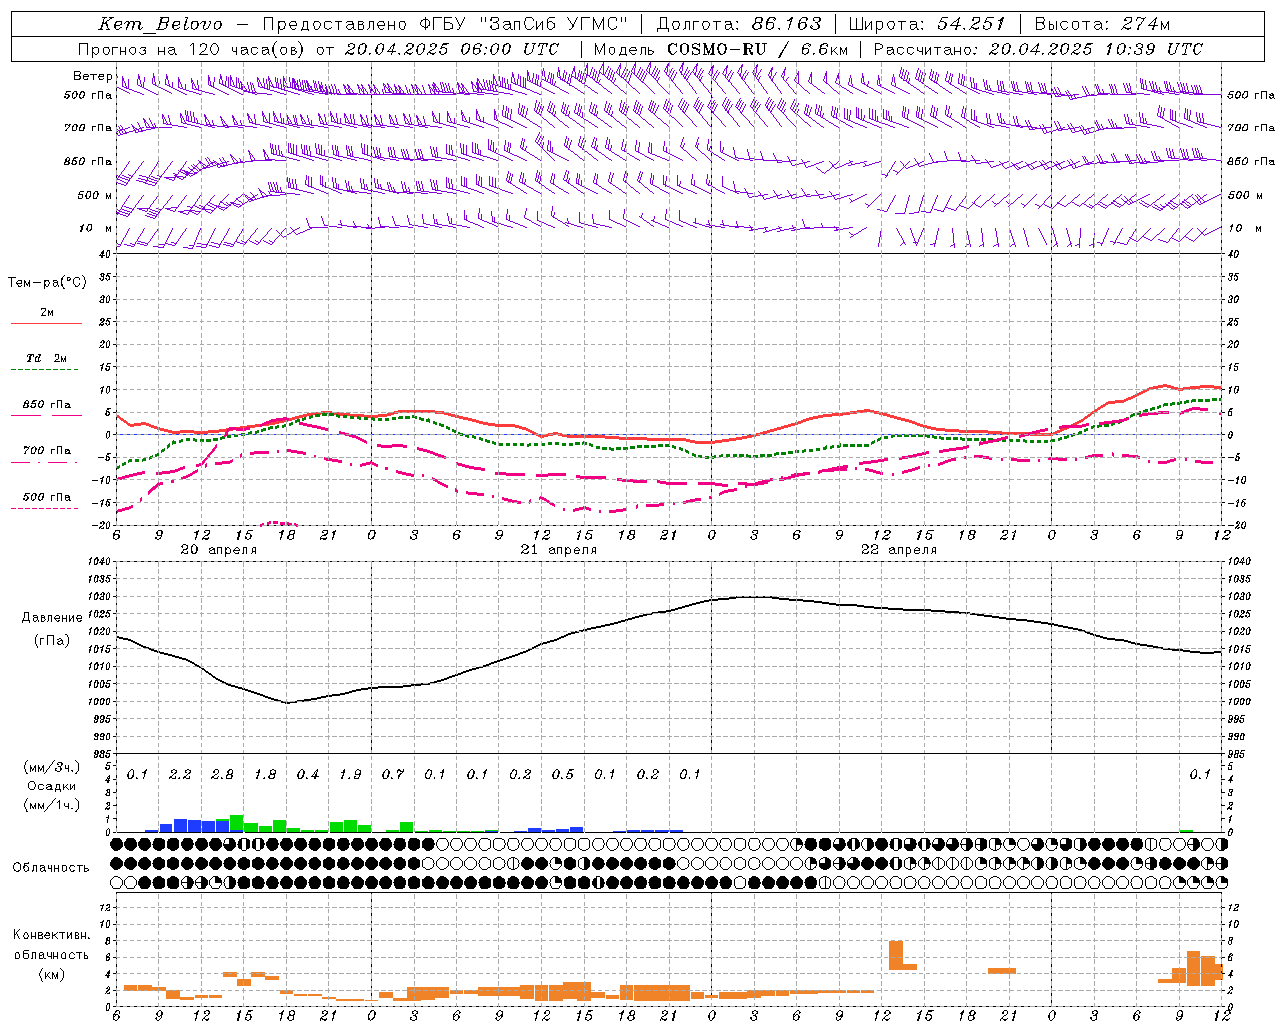The width and height of the screenshot is (1280, 1024).
Task: Click the red "2м" temperature legend line
Action: click(46, 324)
